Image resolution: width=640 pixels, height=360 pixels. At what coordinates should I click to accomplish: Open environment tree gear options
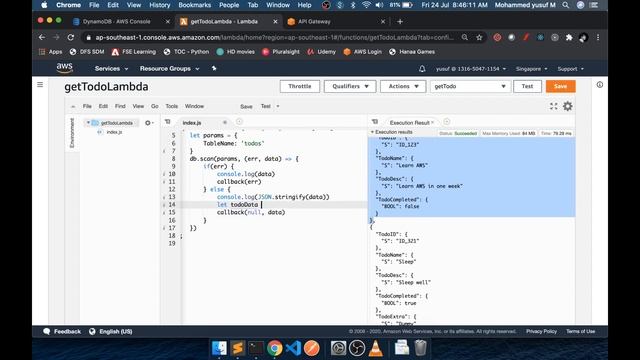[149, 122]
